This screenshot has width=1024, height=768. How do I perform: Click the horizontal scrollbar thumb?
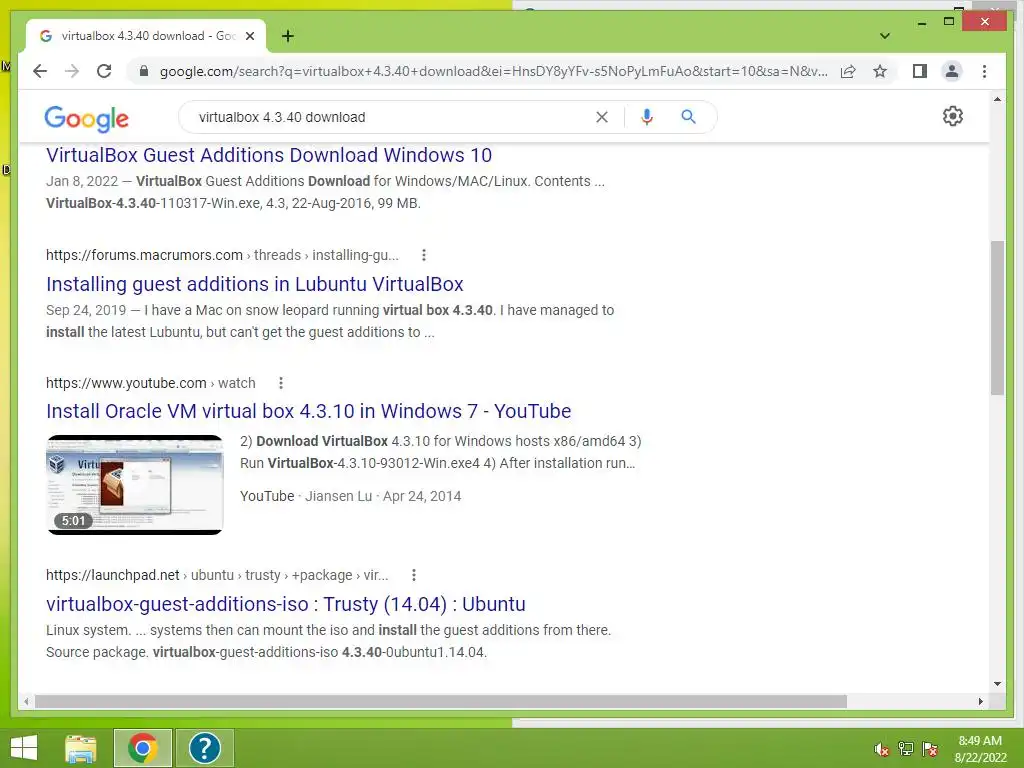coord(441,701)
